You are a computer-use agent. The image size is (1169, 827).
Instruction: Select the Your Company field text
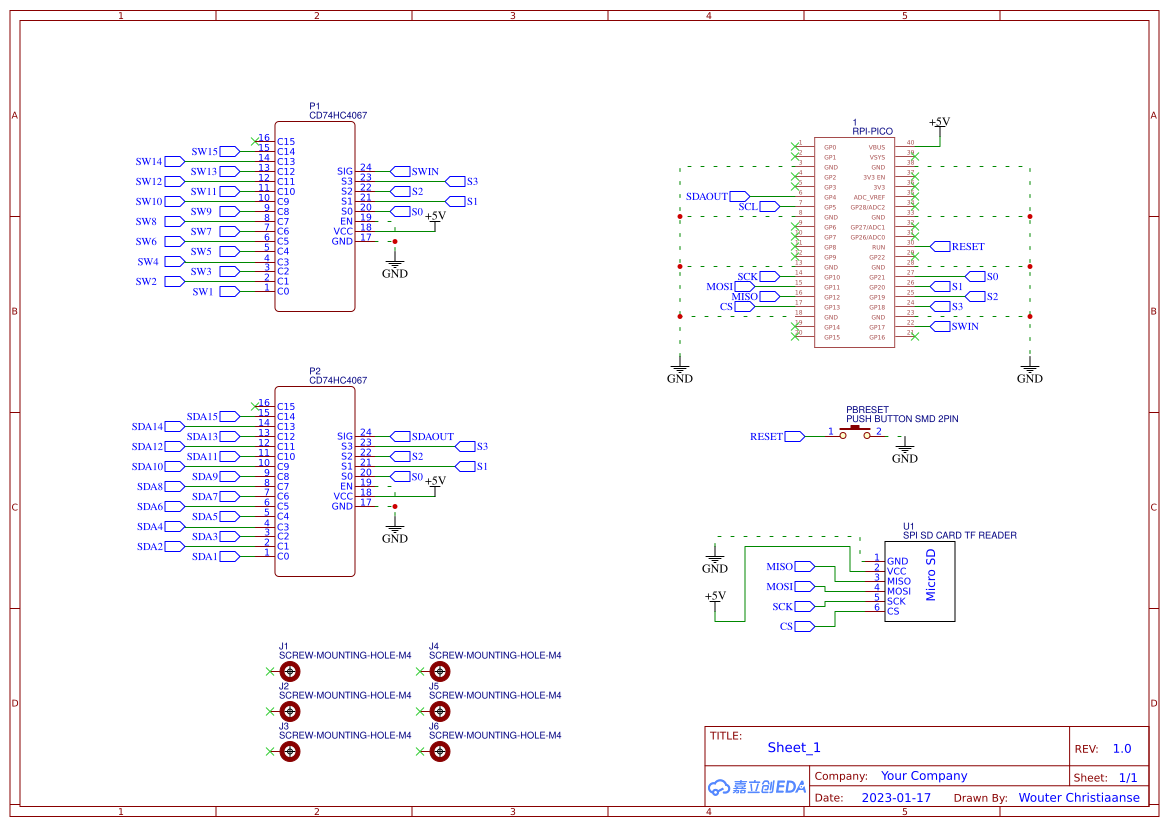point(922,775)
